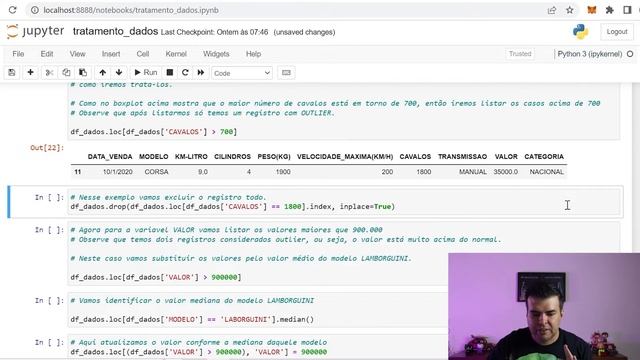Image resolution: width=640 pixels, height=360 pixels.
Task: Open the browser extensions puzzle icon
Action: [x=610, y=10]
